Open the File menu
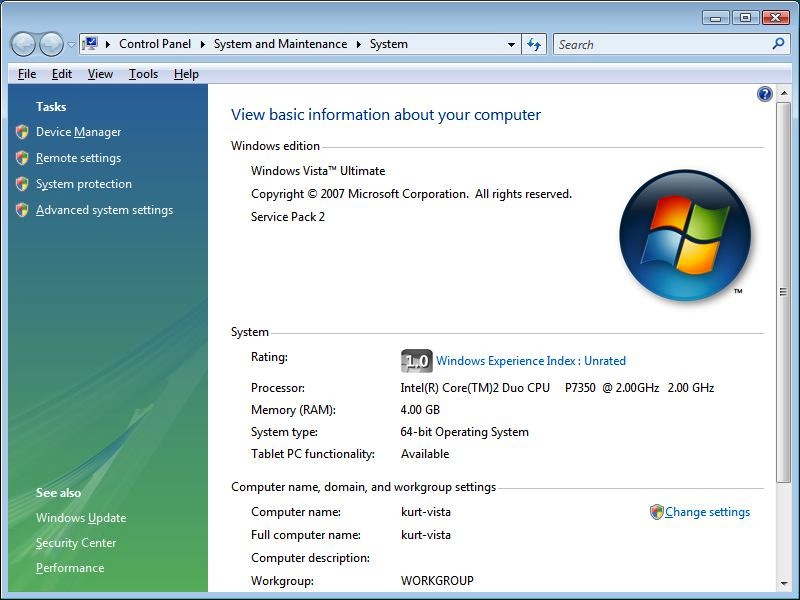 click(27, 74)
